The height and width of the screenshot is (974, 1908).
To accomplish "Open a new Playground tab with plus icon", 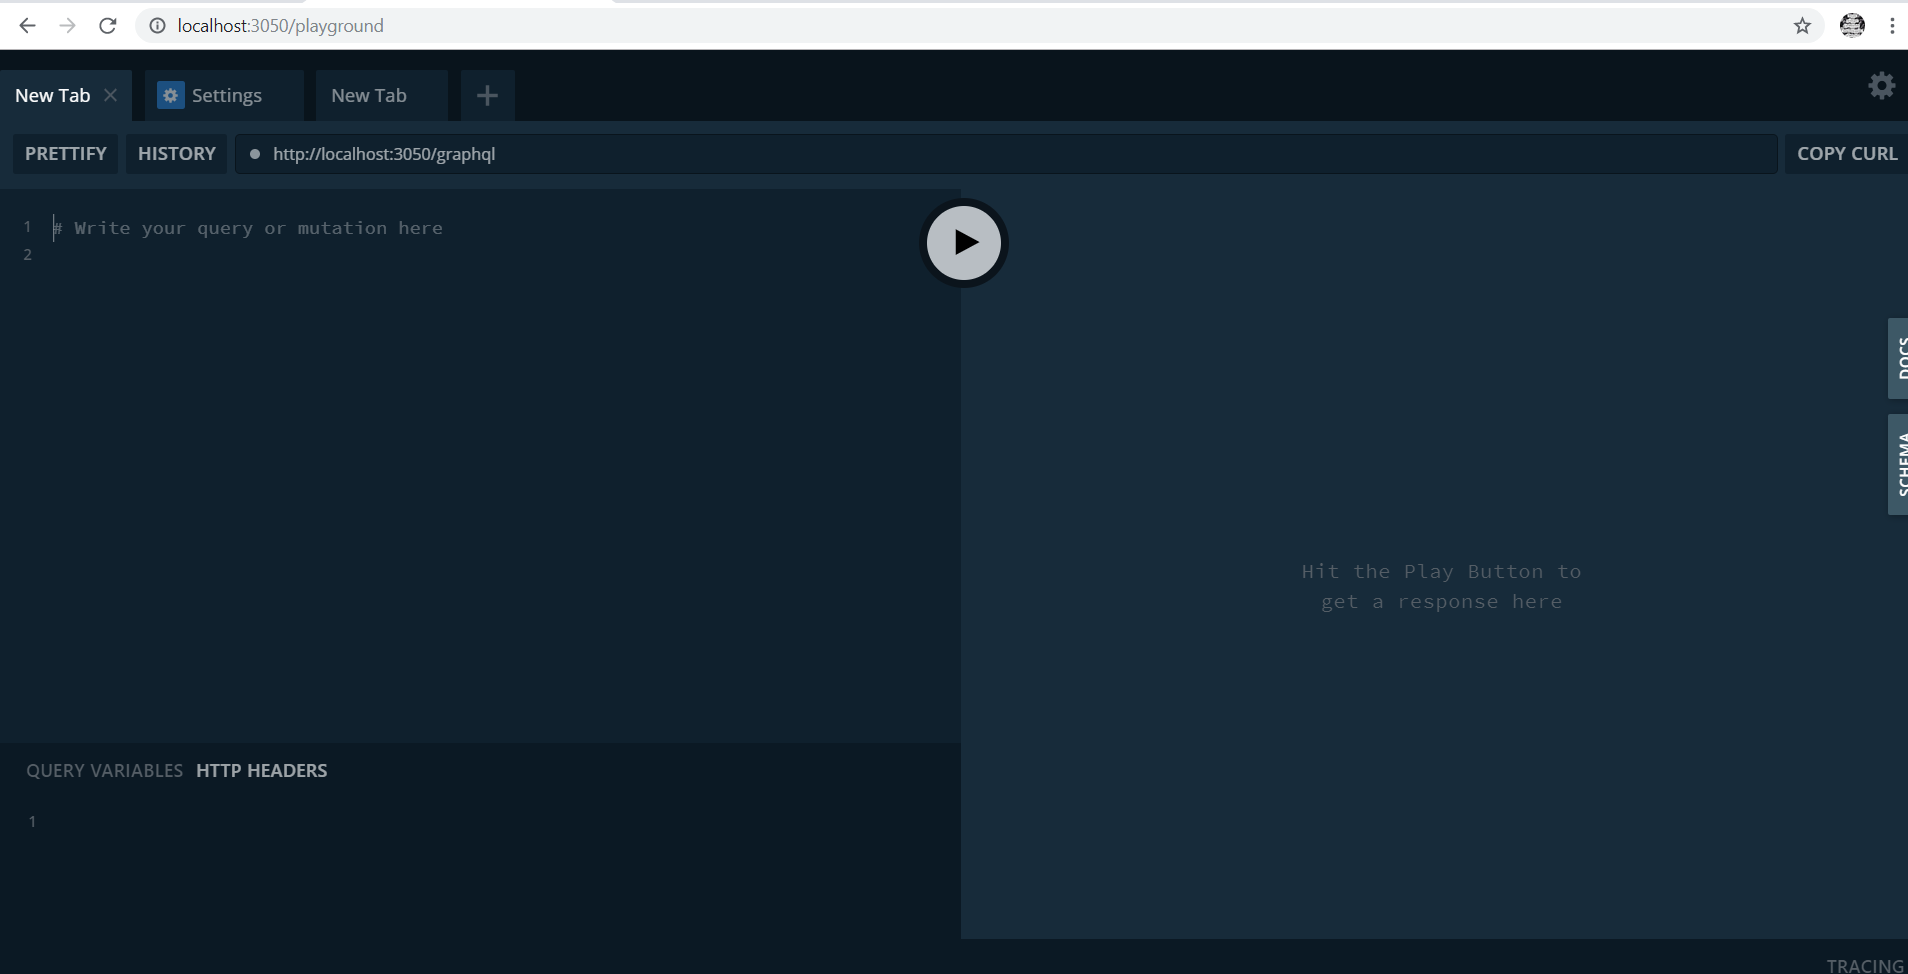I will point(486,94).
